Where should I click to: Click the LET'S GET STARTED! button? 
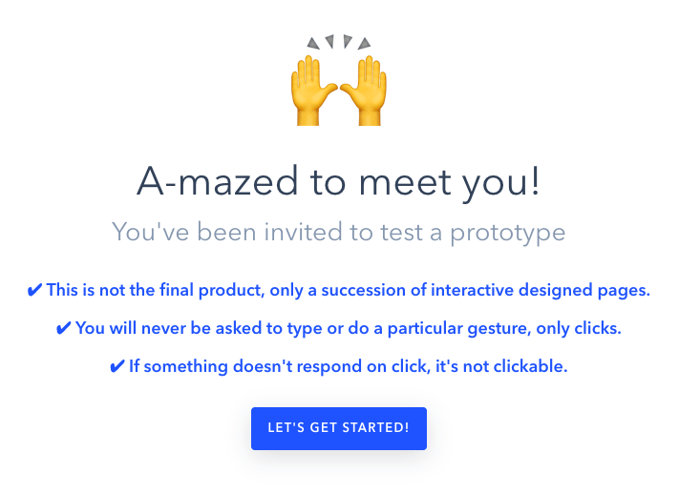click(338, 428)
